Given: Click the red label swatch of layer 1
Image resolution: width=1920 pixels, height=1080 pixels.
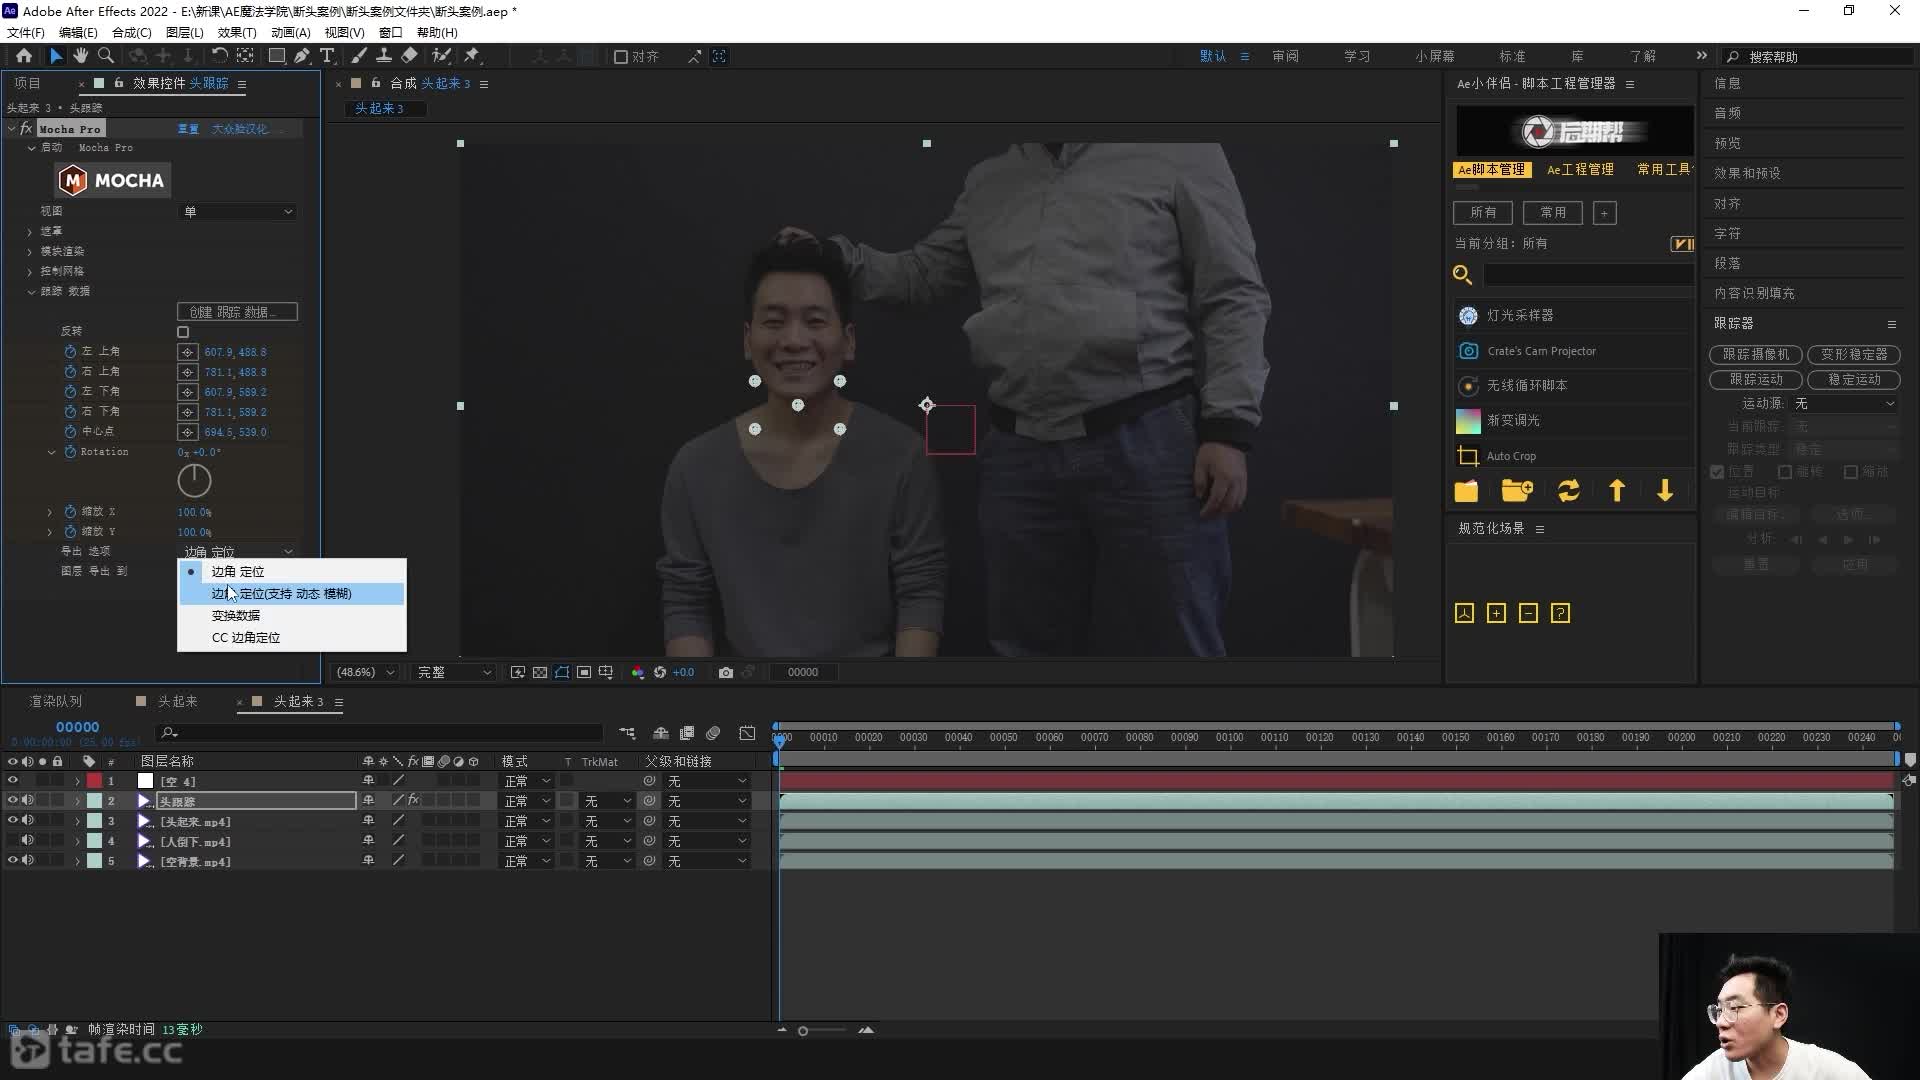Looking at the screenshot, I should point(94,781).
